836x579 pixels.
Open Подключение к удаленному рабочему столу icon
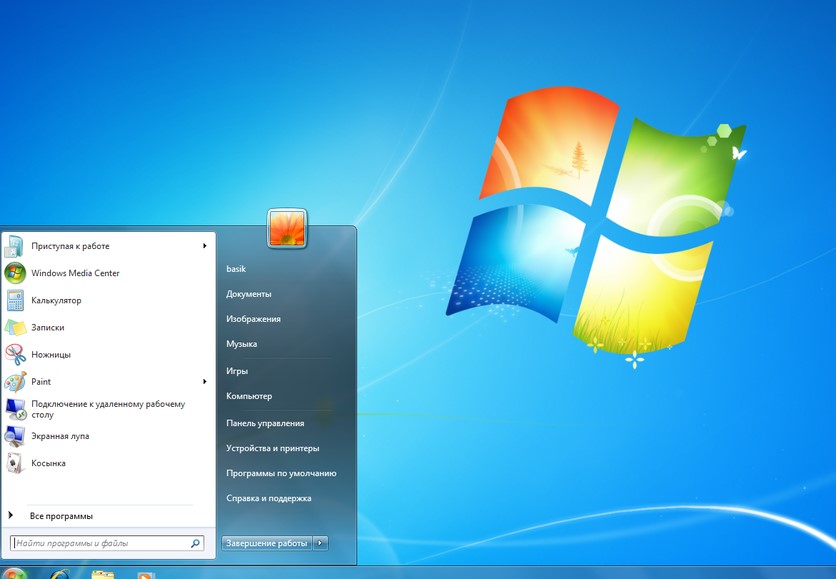tap(15, 408)
